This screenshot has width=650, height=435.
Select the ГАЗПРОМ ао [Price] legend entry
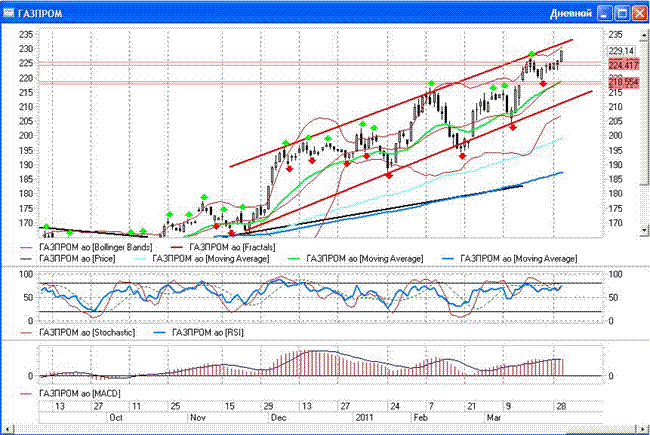click(x=68, y=259)
